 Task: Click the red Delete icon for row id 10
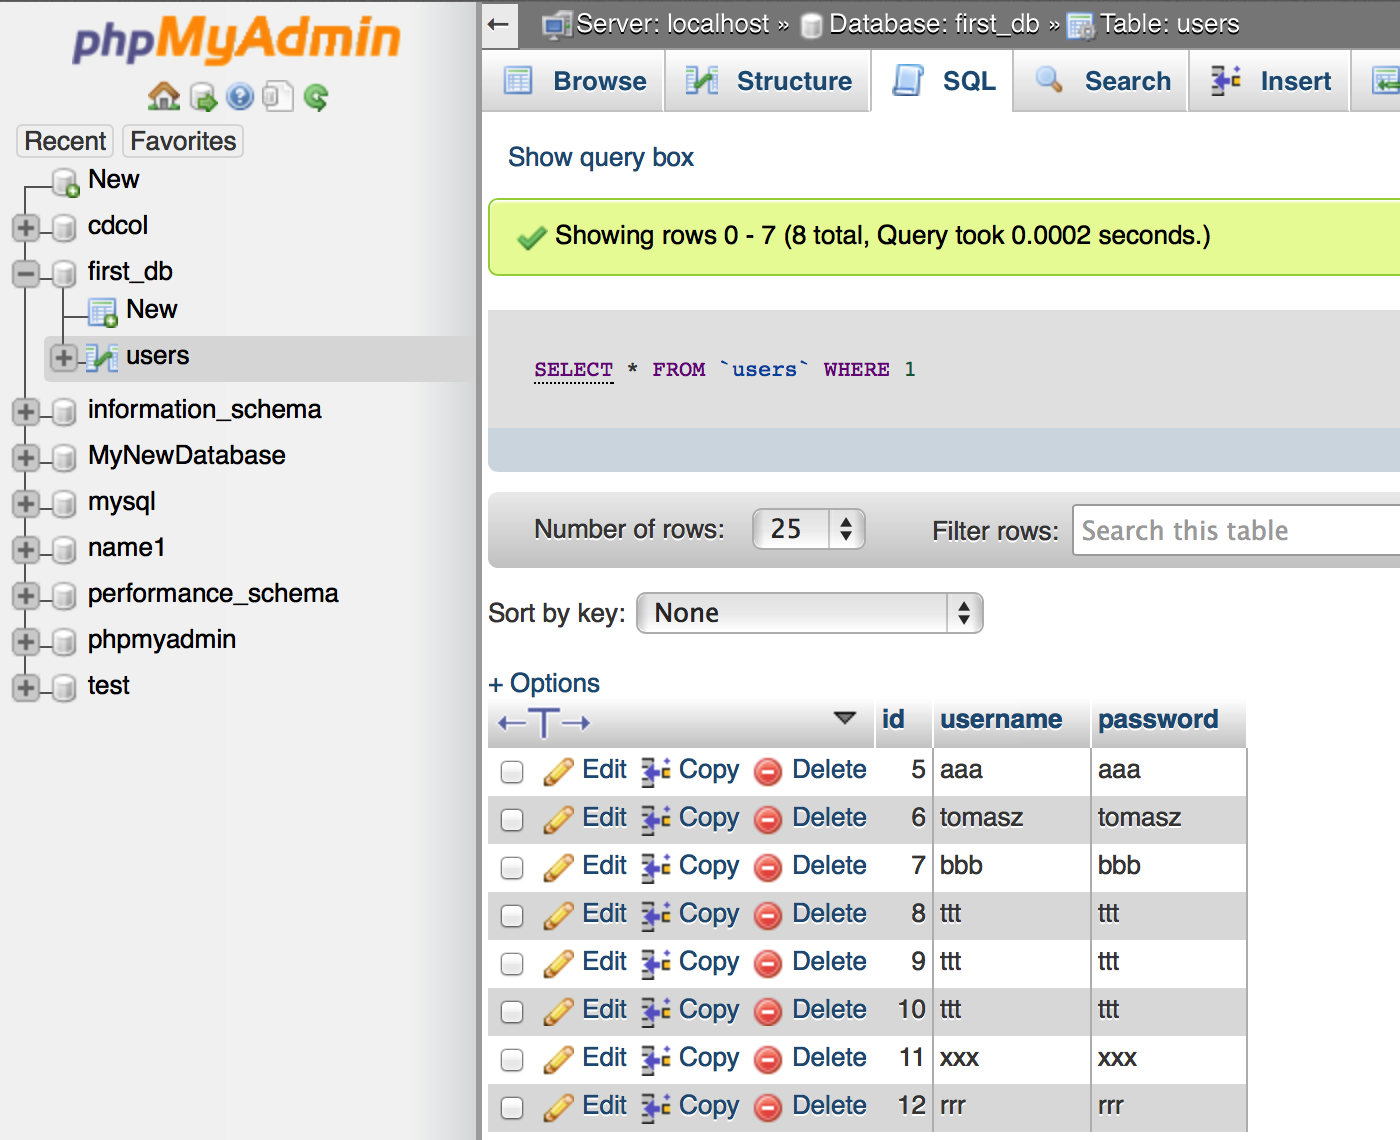(x=768, y=1012)
